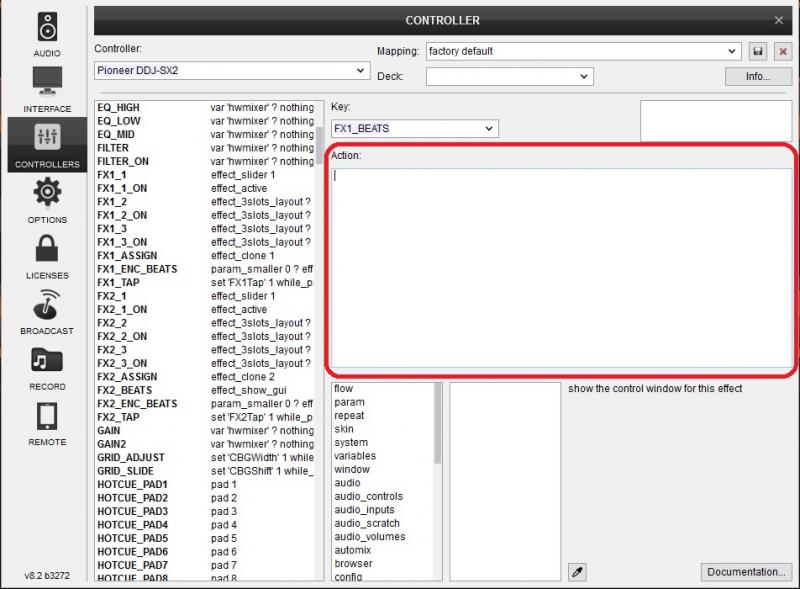This screenshot has height=589, width=800.
Task: Select the FILTER_ON mapping row
Action: (x=206, y=161)
